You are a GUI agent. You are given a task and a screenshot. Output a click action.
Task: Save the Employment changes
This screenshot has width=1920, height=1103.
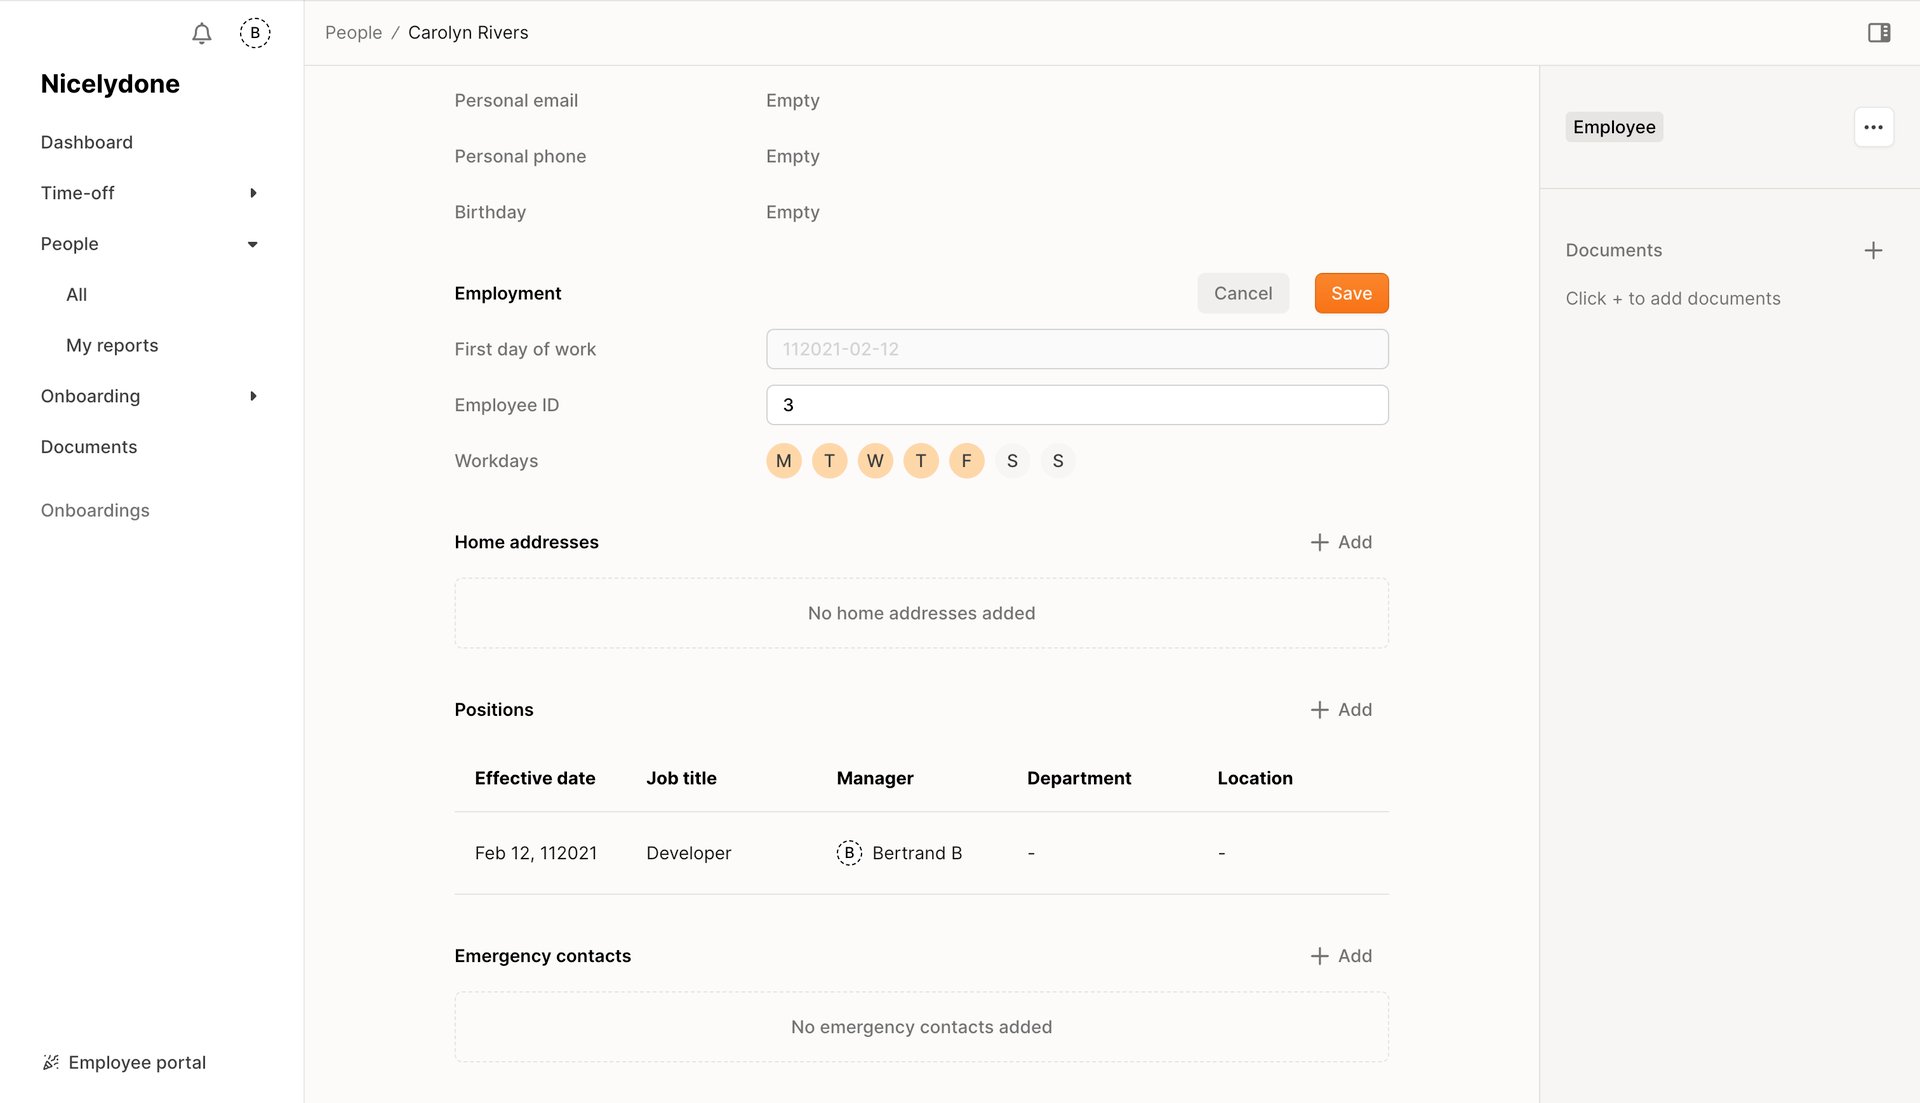point(1351,293)
